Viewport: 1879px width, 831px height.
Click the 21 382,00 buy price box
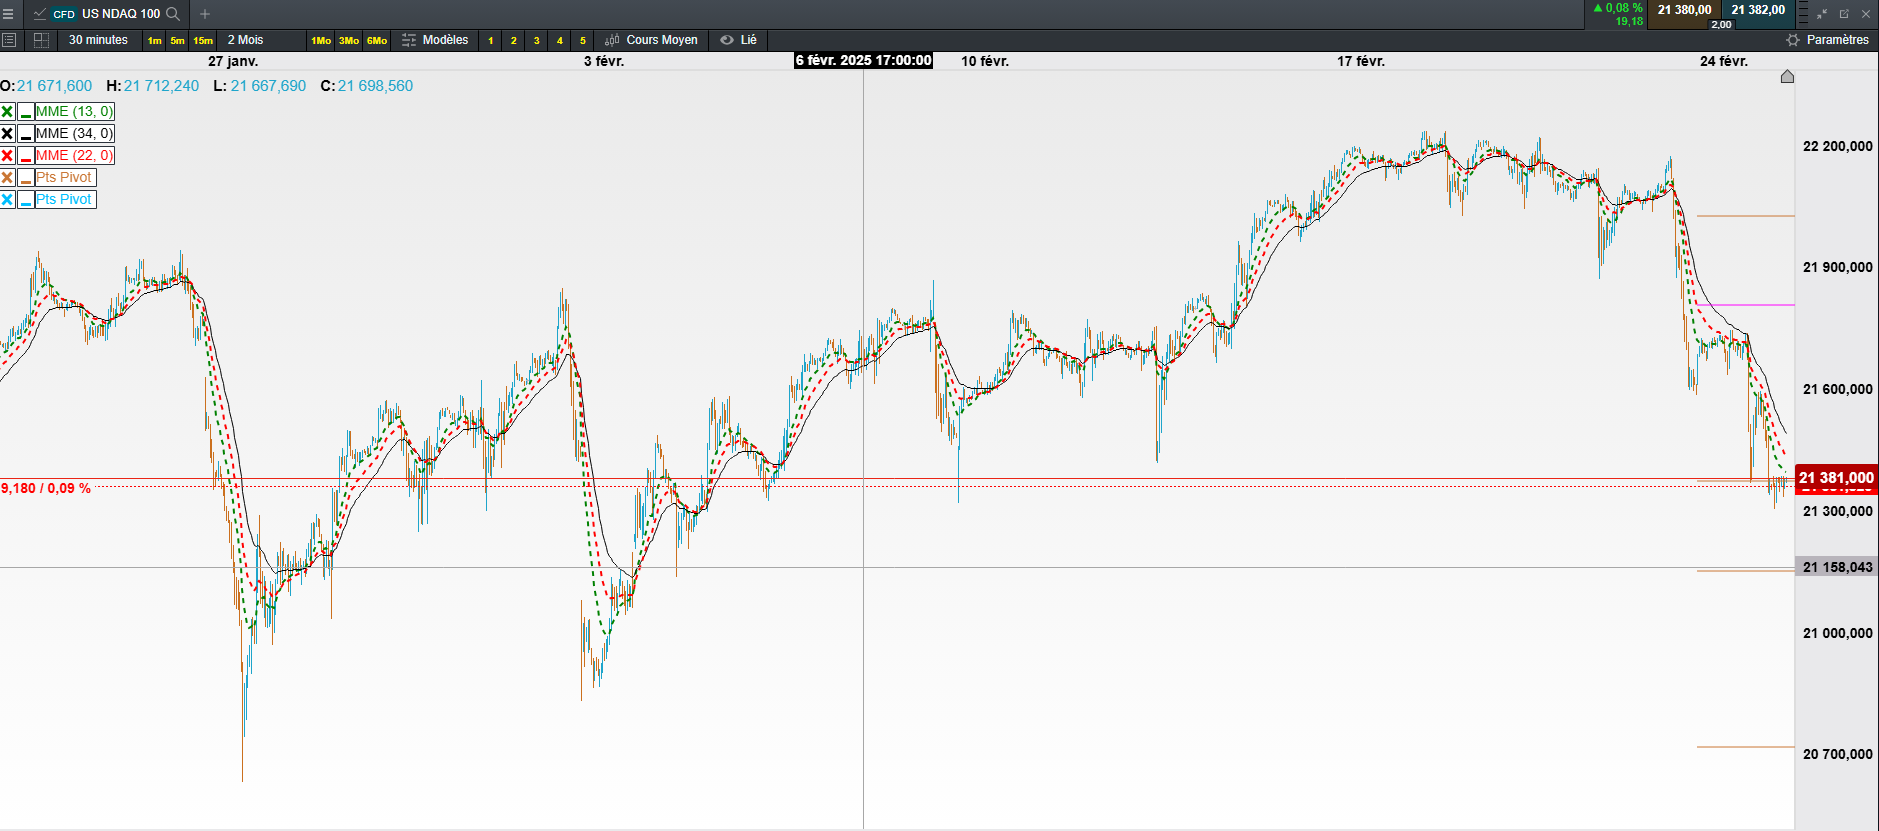(x=1758, y=10)
